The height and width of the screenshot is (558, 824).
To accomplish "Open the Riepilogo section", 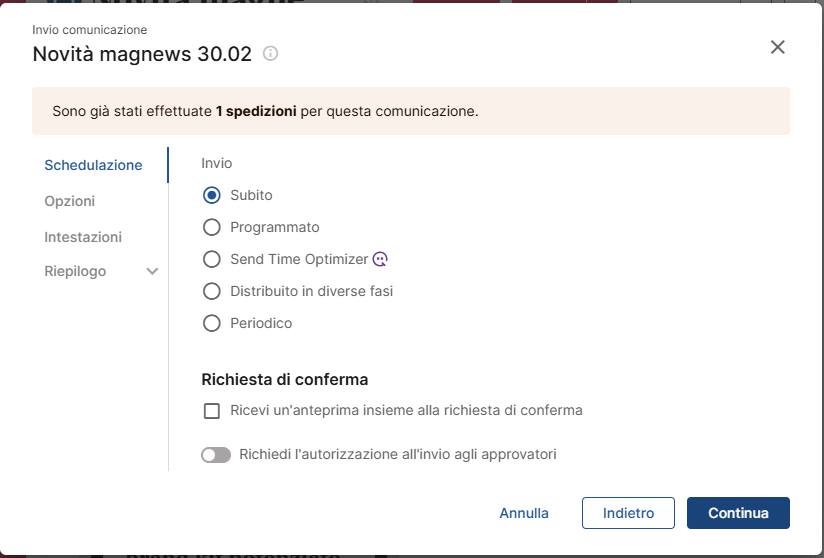I will coord(75,271).
